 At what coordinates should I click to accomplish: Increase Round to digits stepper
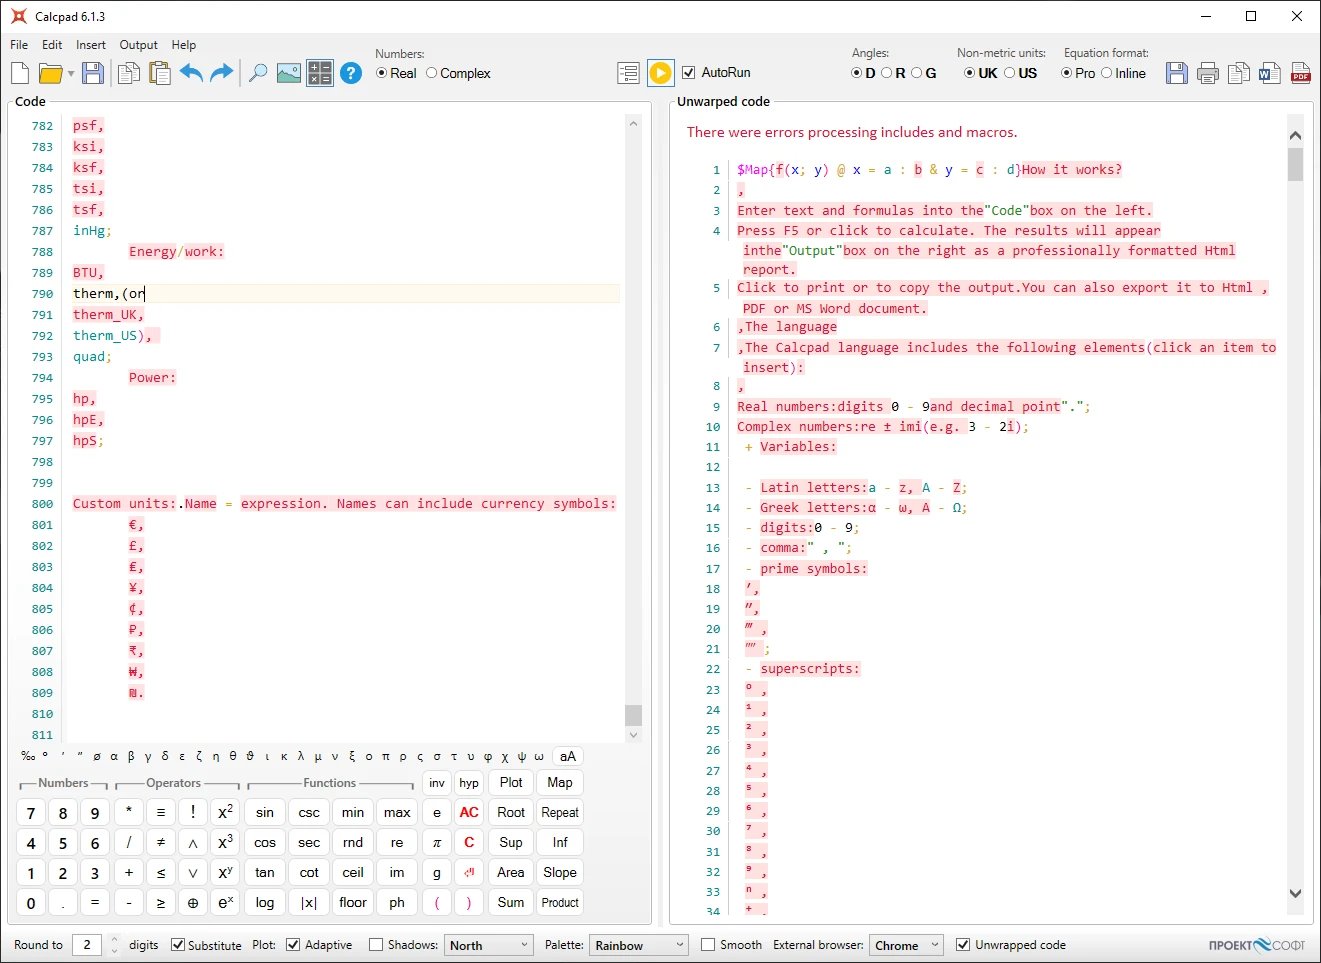(114, 940)
